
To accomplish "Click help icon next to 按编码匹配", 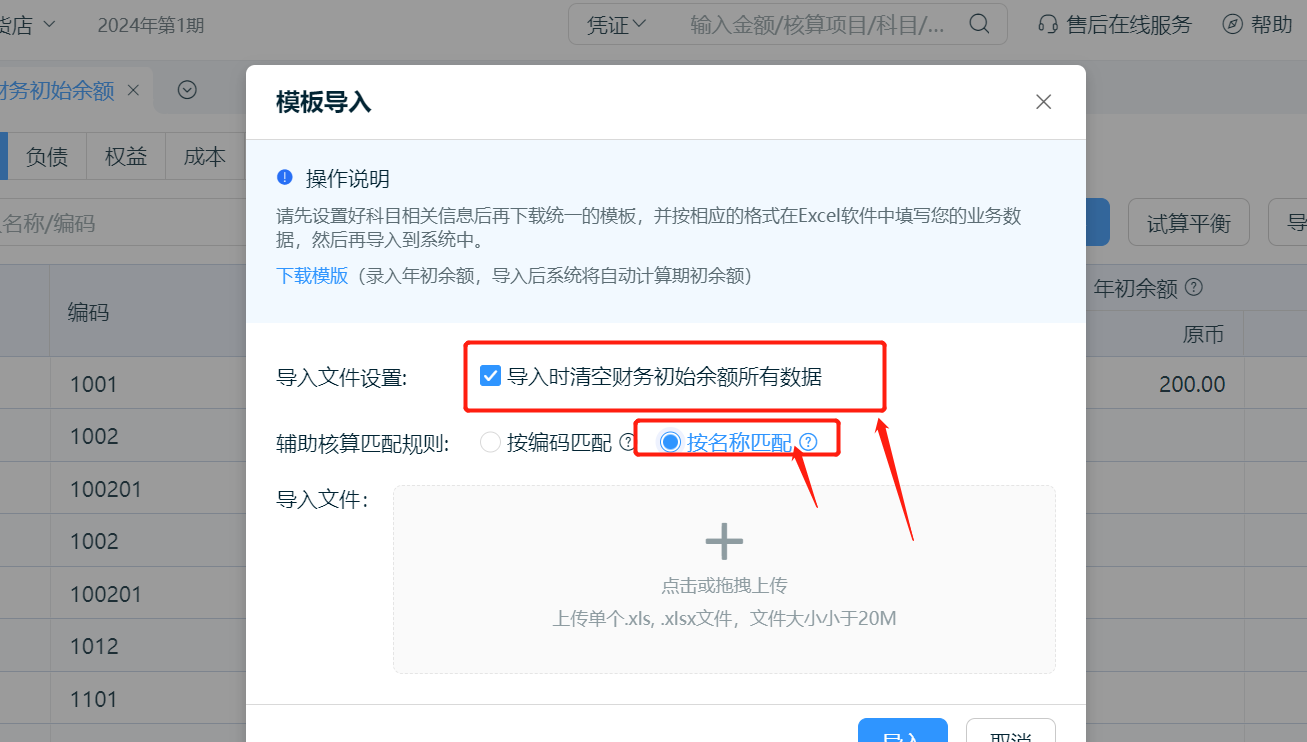I will pos(627,442).
